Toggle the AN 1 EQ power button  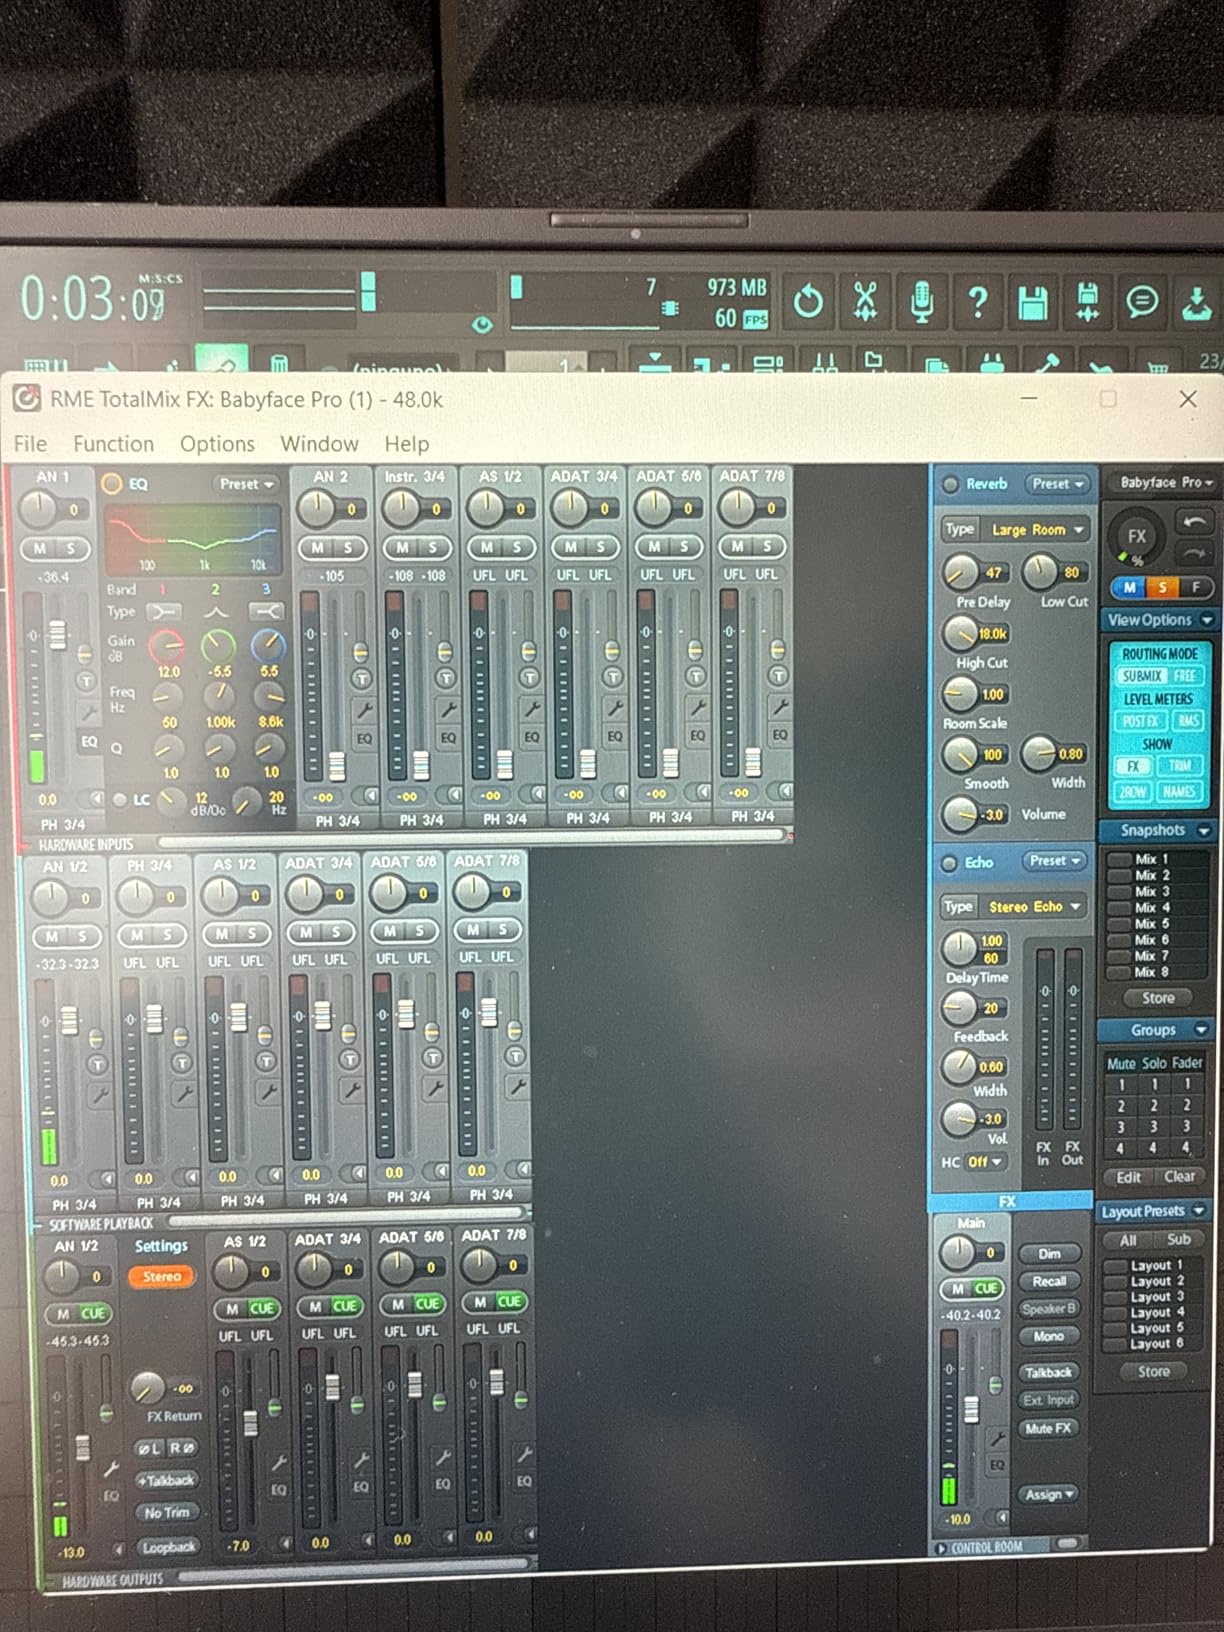click(x=112, y=484)
